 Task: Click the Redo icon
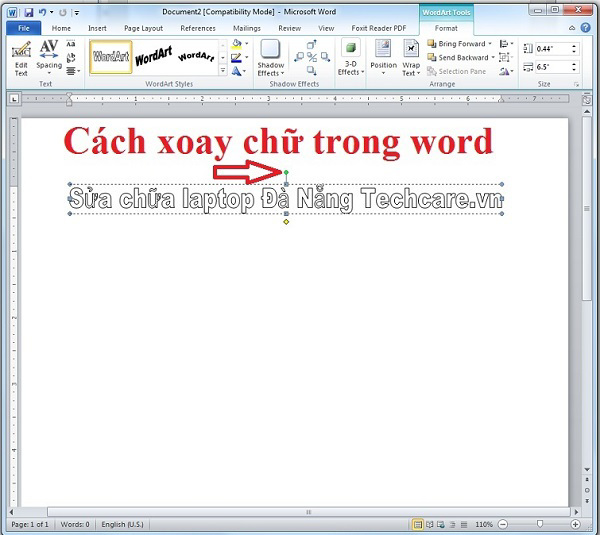pyautogui.click(x=63, y=13)
